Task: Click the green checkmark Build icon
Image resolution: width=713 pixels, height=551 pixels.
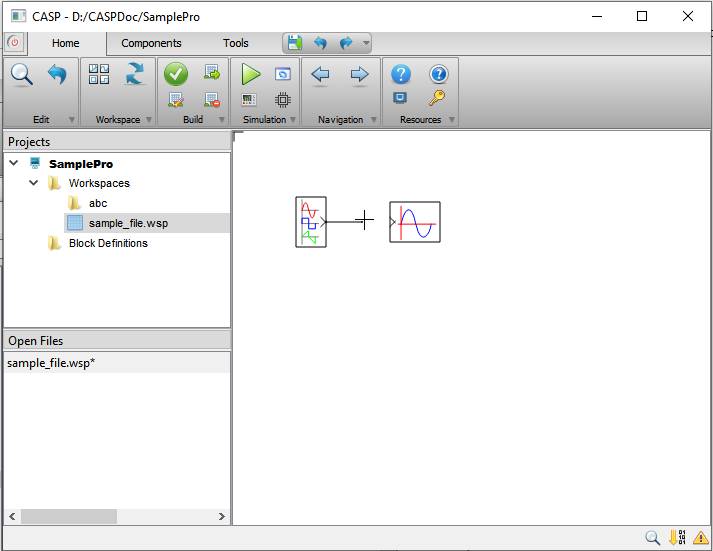Action: pyautogui.click(x=176, y=74)
